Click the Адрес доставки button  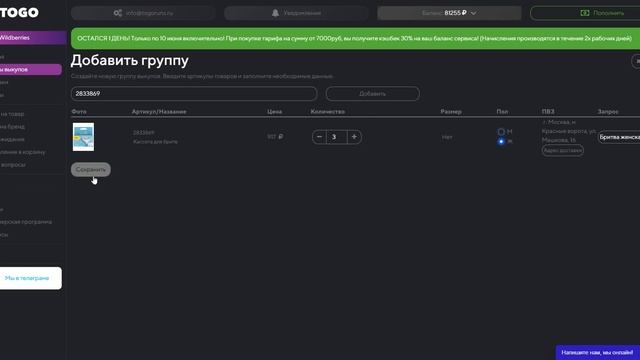[562, 150]
